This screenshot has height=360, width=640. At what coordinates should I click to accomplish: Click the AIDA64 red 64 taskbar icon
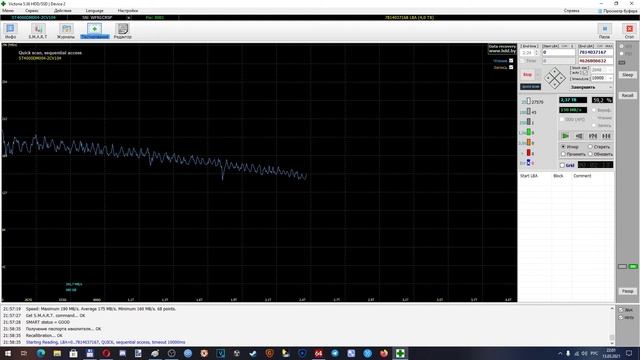pyautogui.click(x=318, y=353)
